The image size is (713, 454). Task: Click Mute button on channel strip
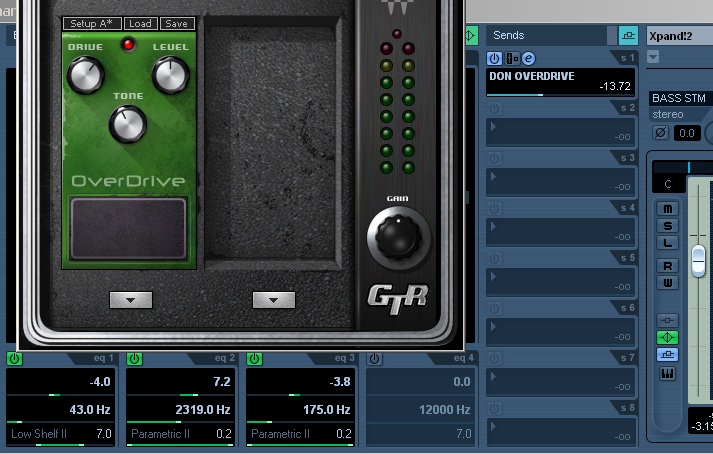pos(668,208)
